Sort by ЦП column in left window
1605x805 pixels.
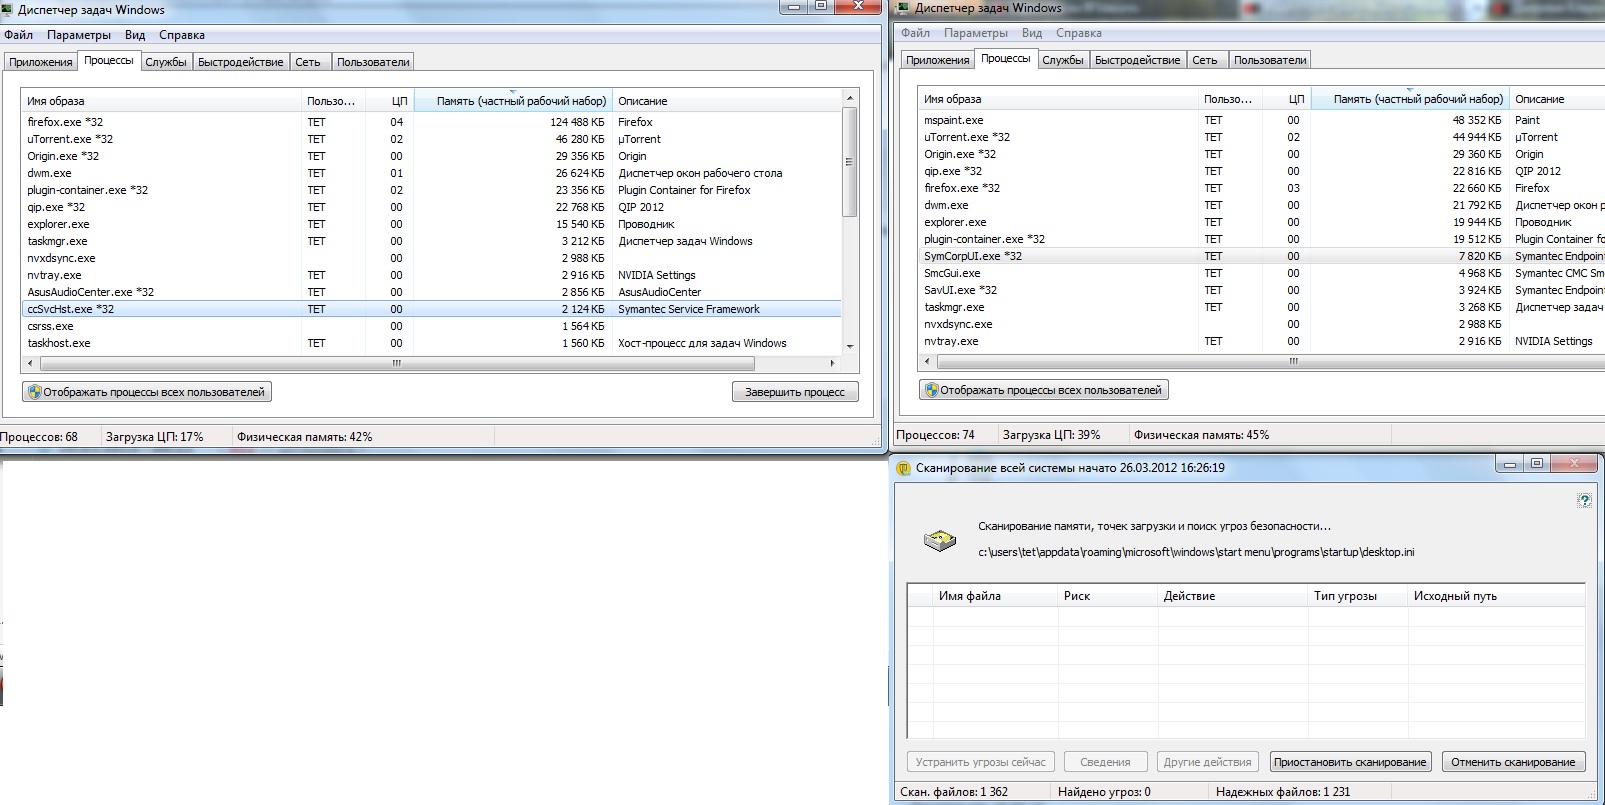coord(390,101)
